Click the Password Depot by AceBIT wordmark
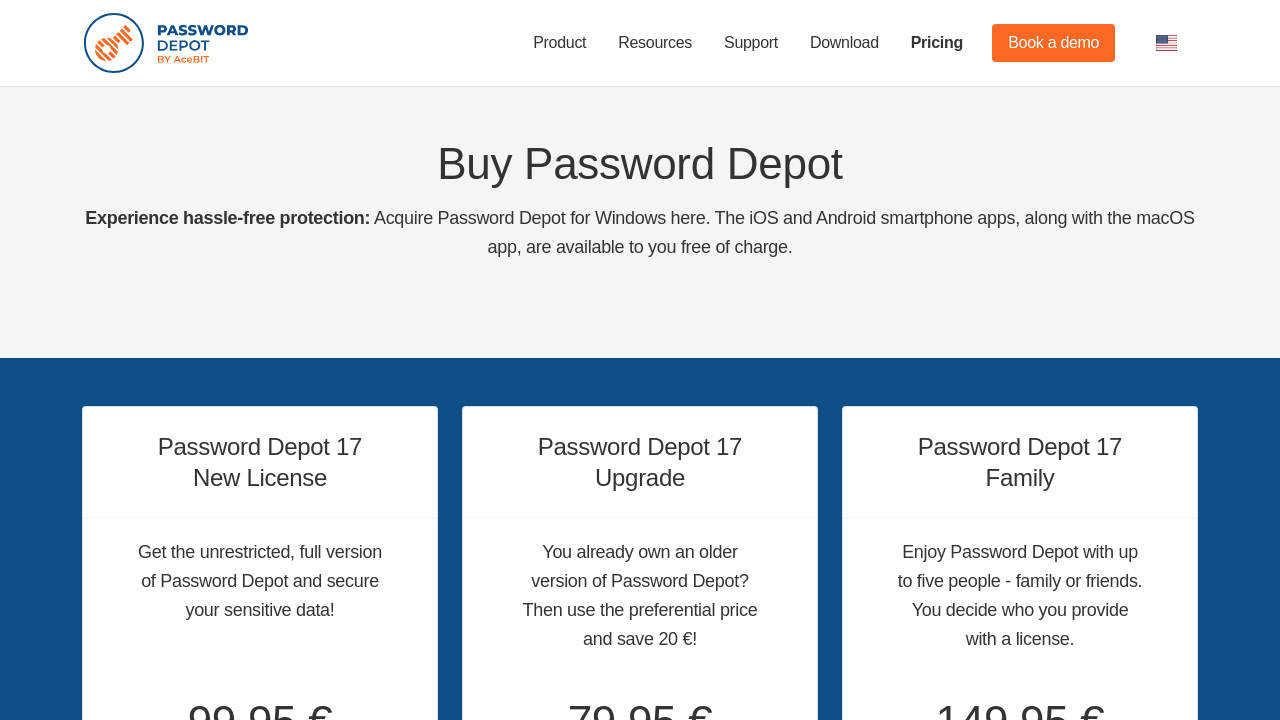The width and height of the screenshot is (1280, 720). pos(201,43)
